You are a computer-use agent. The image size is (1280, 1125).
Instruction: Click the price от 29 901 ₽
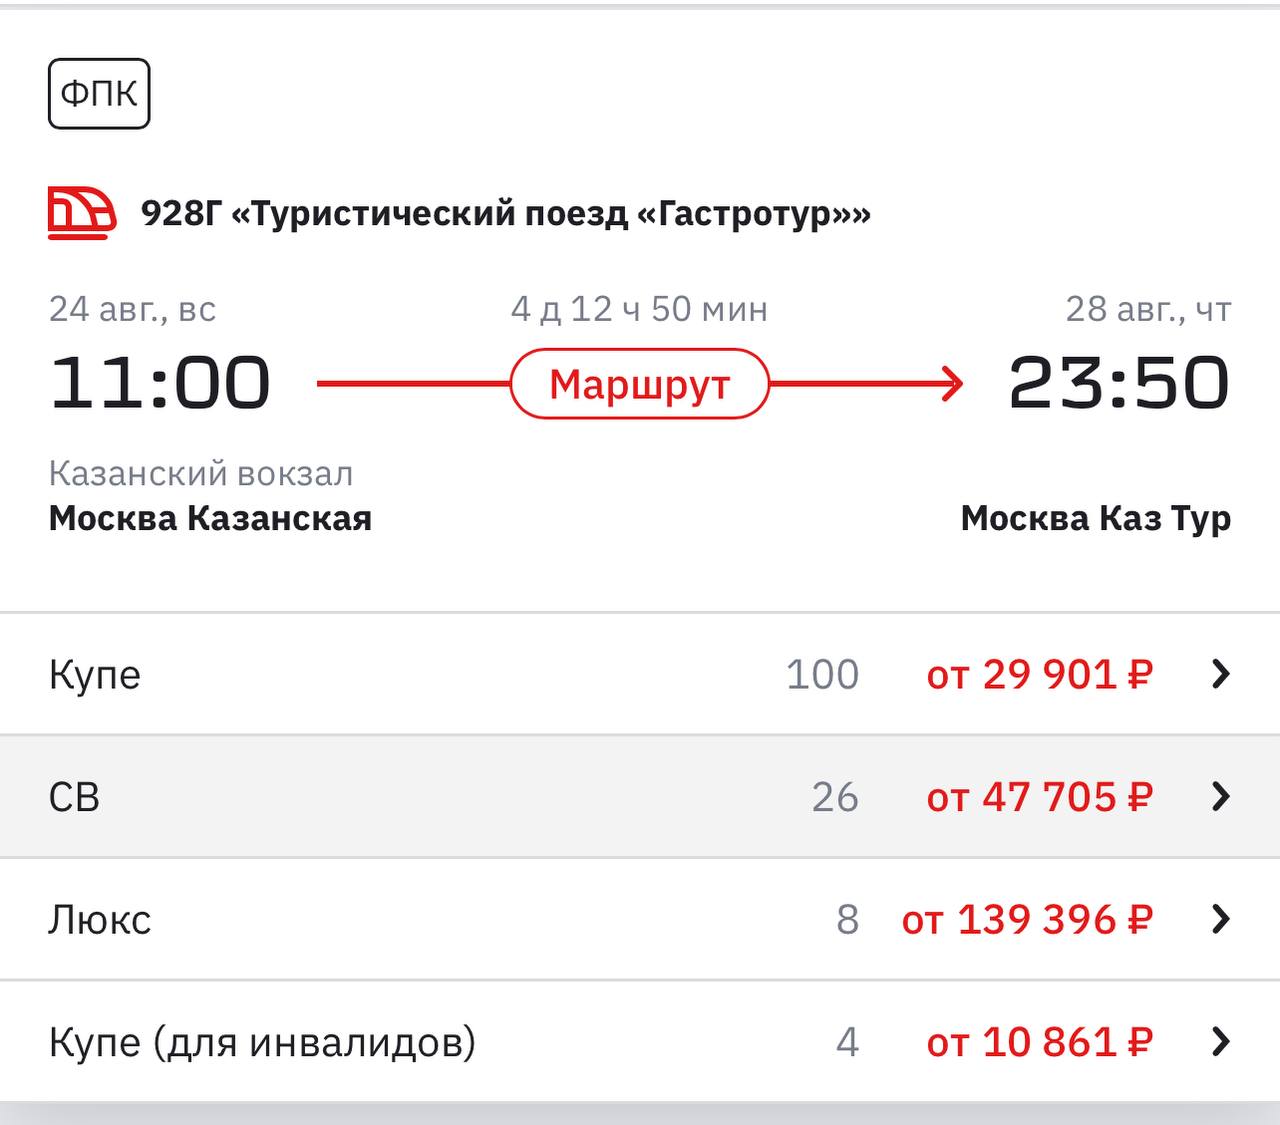(1040, 675)
